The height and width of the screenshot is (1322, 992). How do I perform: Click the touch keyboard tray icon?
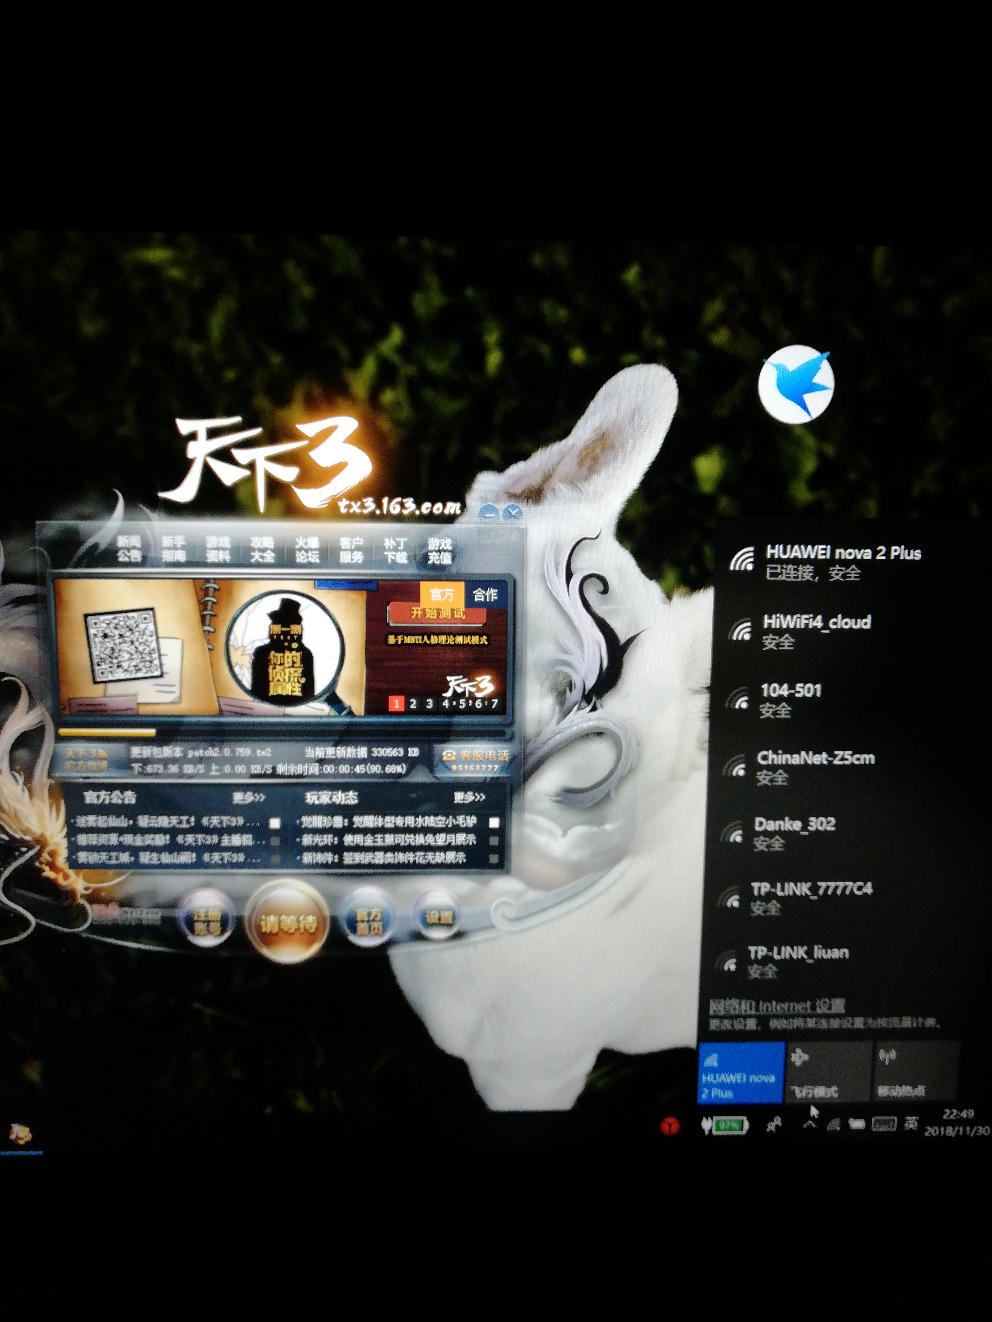tap(883, 1124)
